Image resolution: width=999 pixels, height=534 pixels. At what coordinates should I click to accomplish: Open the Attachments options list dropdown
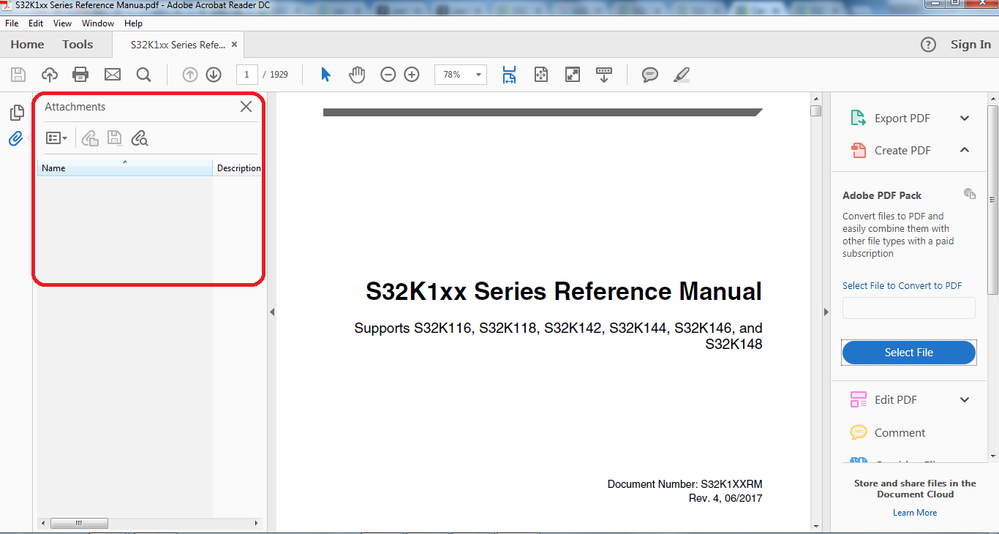(57, 138)
